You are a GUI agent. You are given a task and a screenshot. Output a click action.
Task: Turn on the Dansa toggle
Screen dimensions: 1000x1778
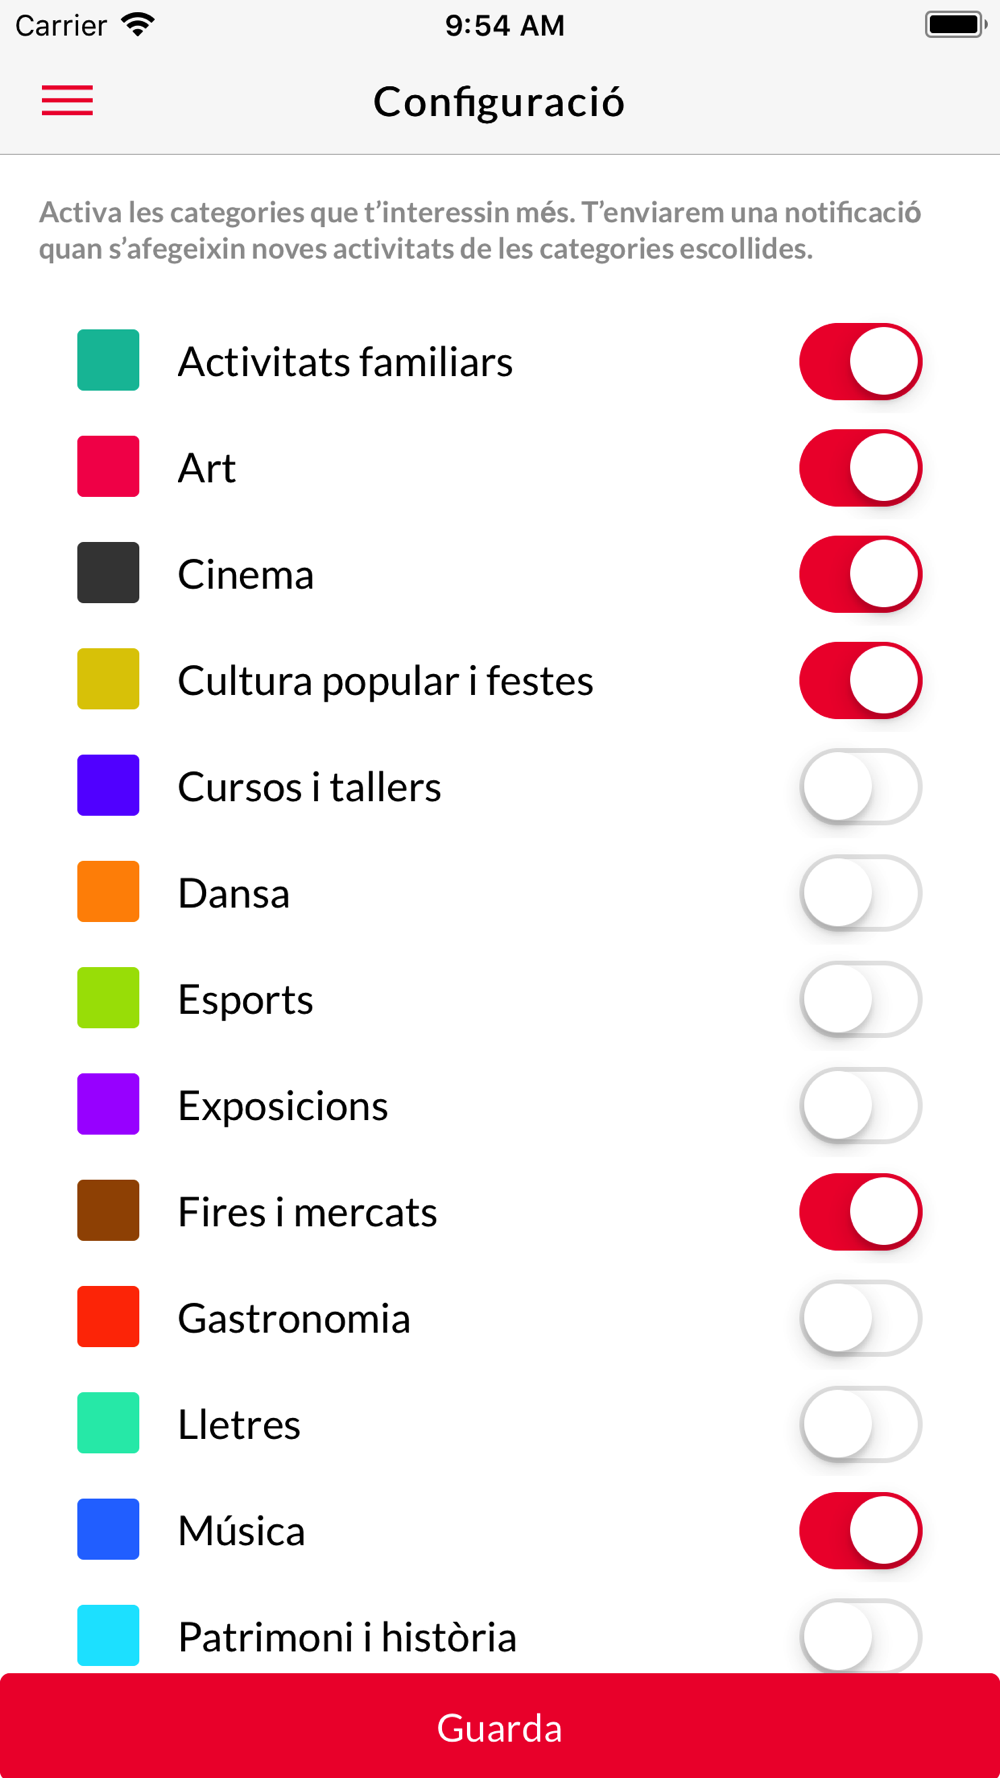pyautogui.click(x=860, y=893)
